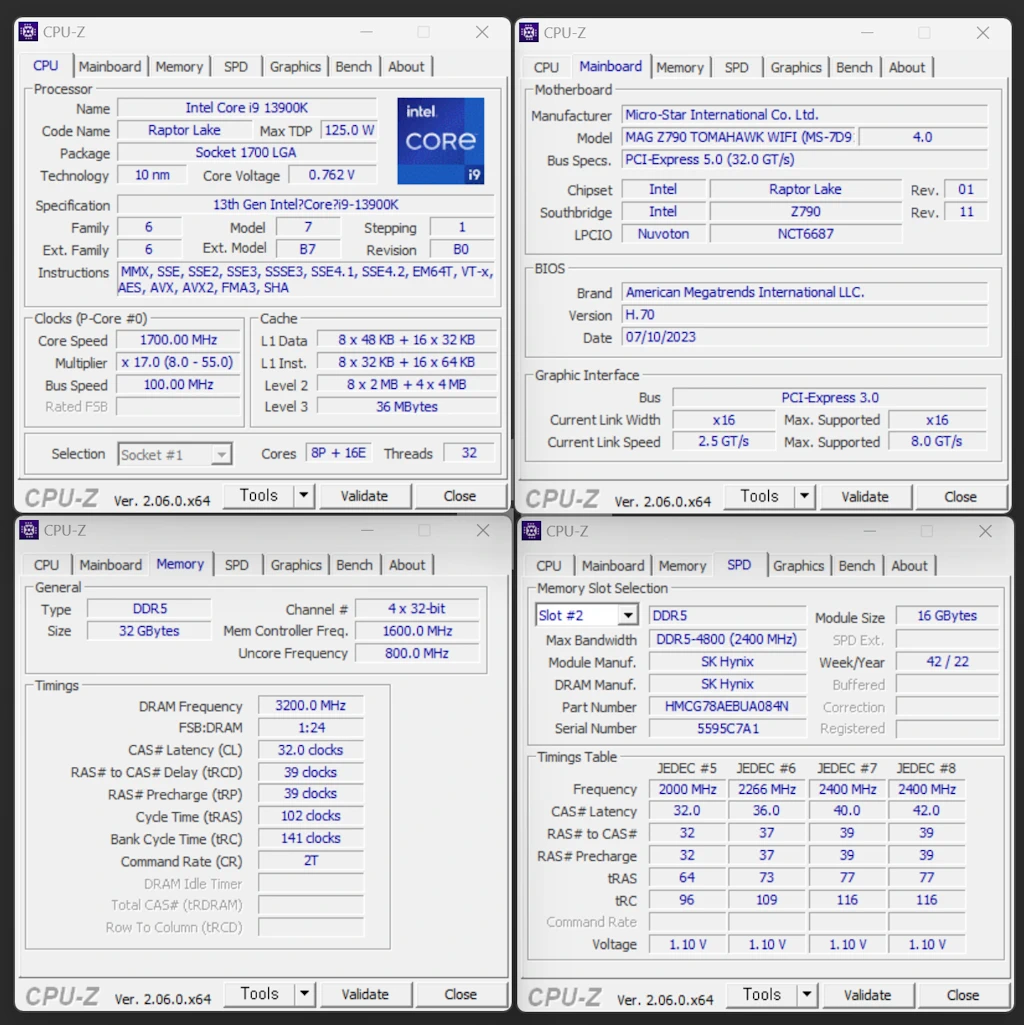Viewport: 1024px width, 1025px height.
Task: Expand Tools arrow in SPD window
Action: [x=807, y=995]
